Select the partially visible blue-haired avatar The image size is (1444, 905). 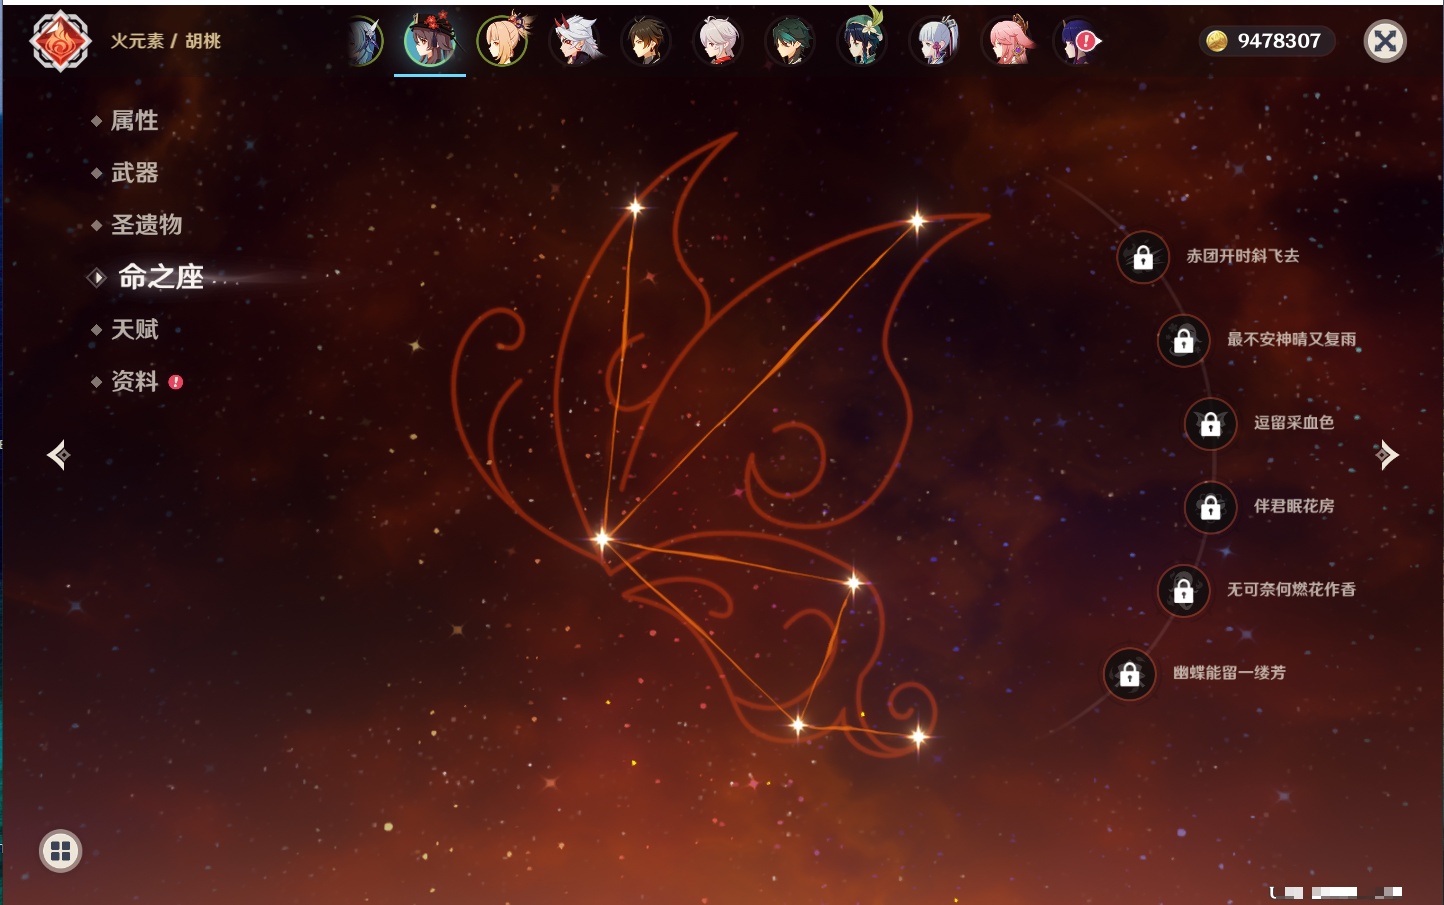(365, 41)
